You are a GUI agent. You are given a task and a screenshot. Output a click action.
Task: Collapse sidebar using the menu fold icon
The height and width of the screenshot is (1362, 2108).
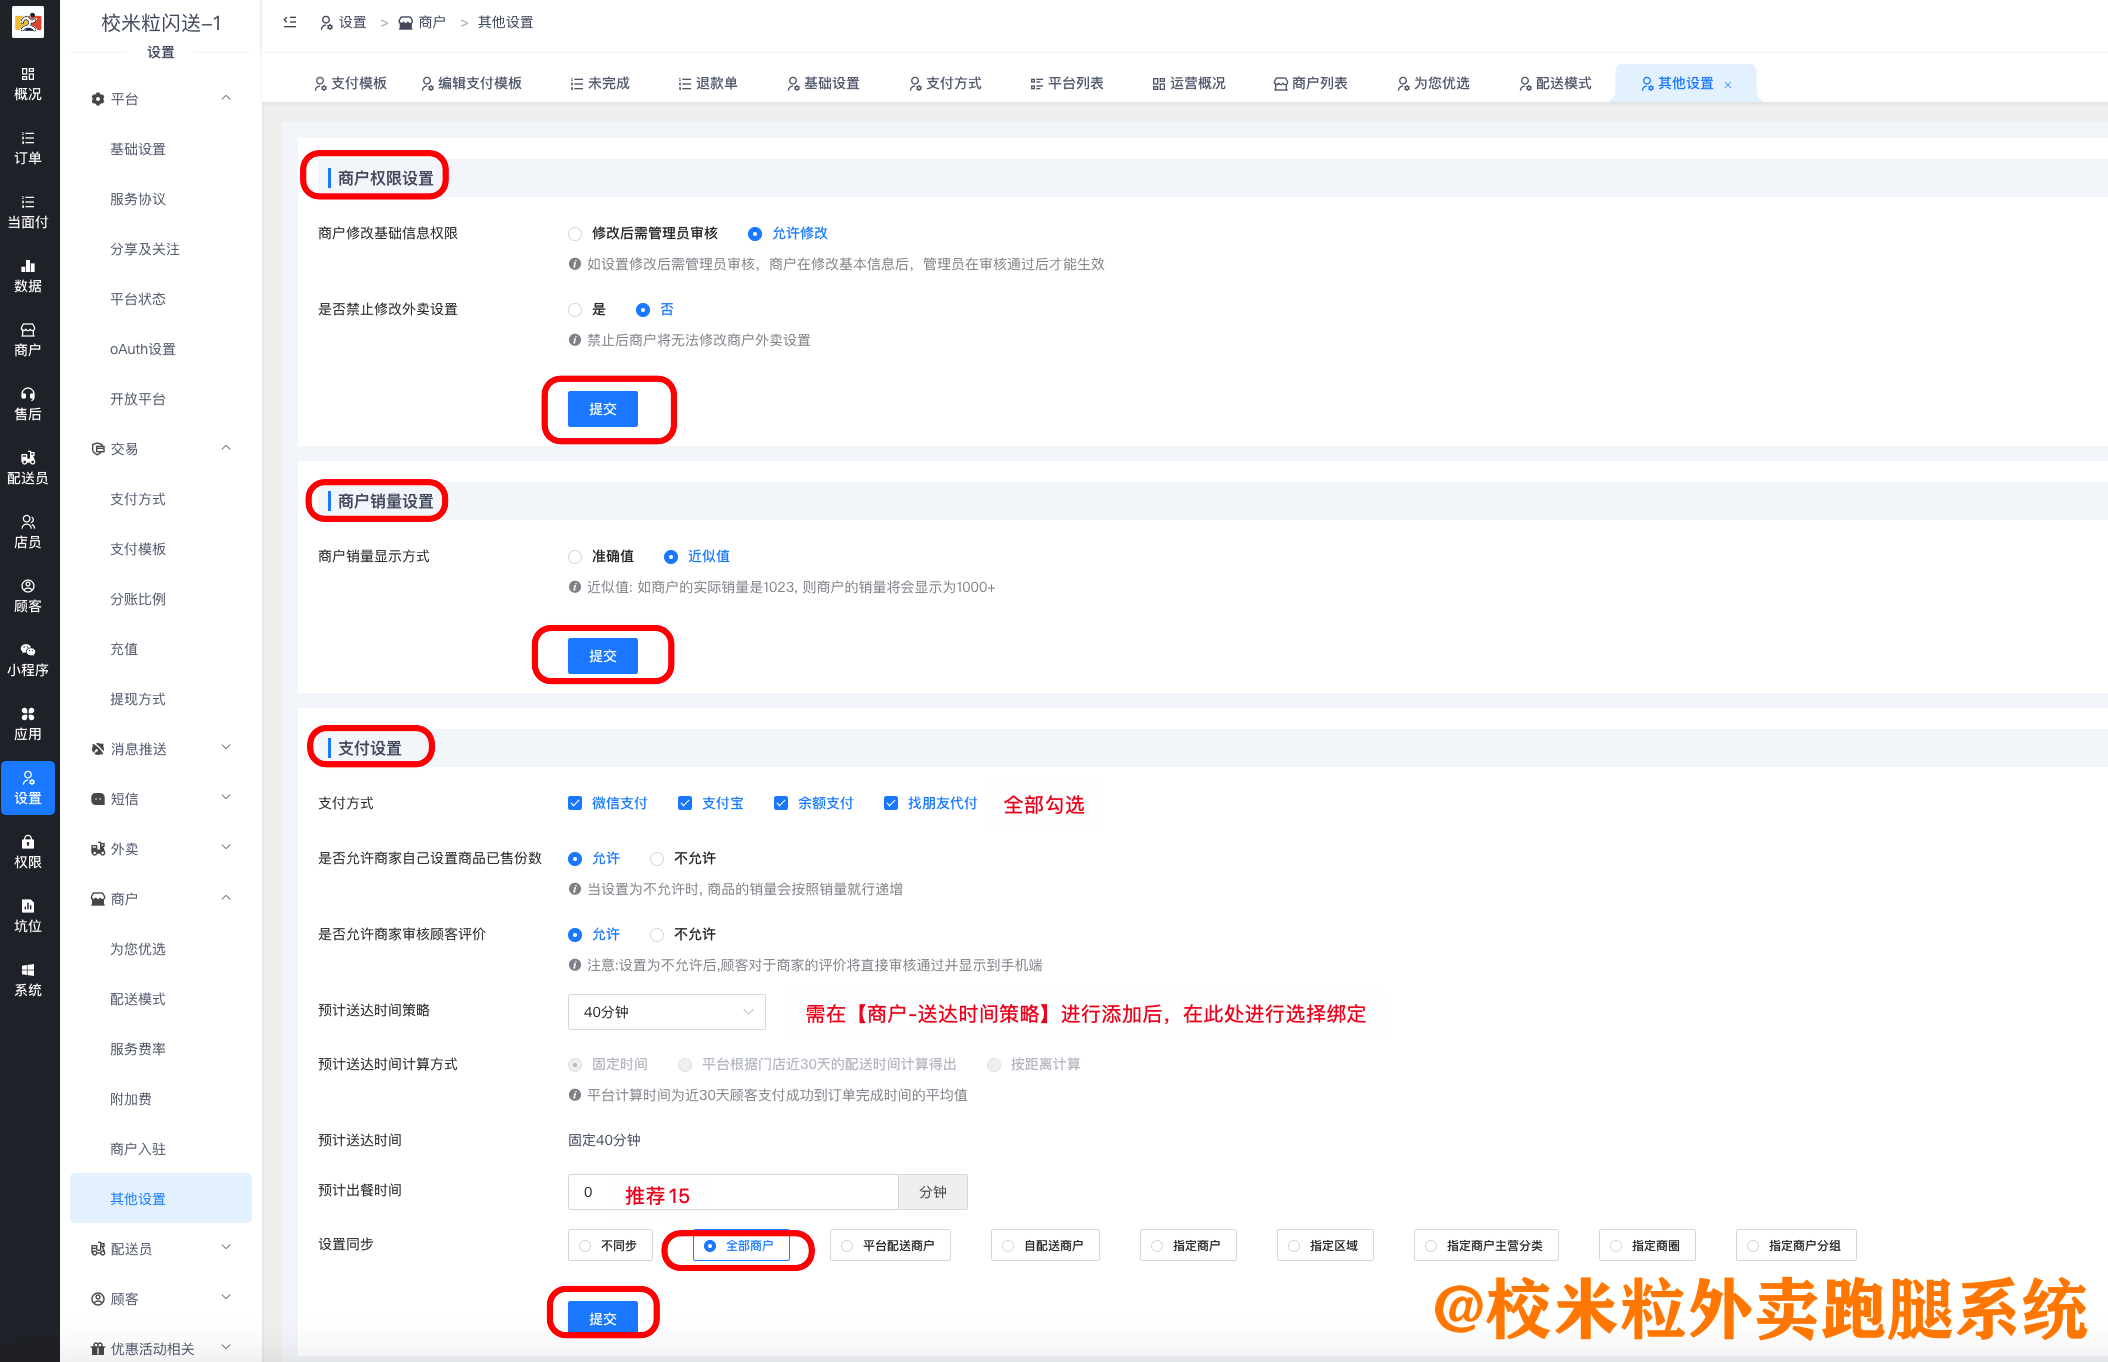(290, 22)
